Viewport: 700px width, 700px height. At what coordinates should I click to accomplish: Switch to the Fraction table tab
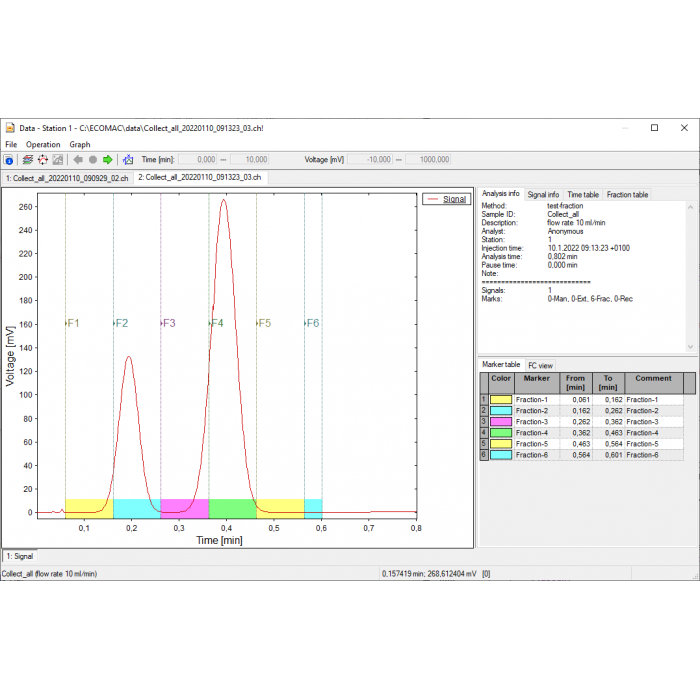[627, 194]
